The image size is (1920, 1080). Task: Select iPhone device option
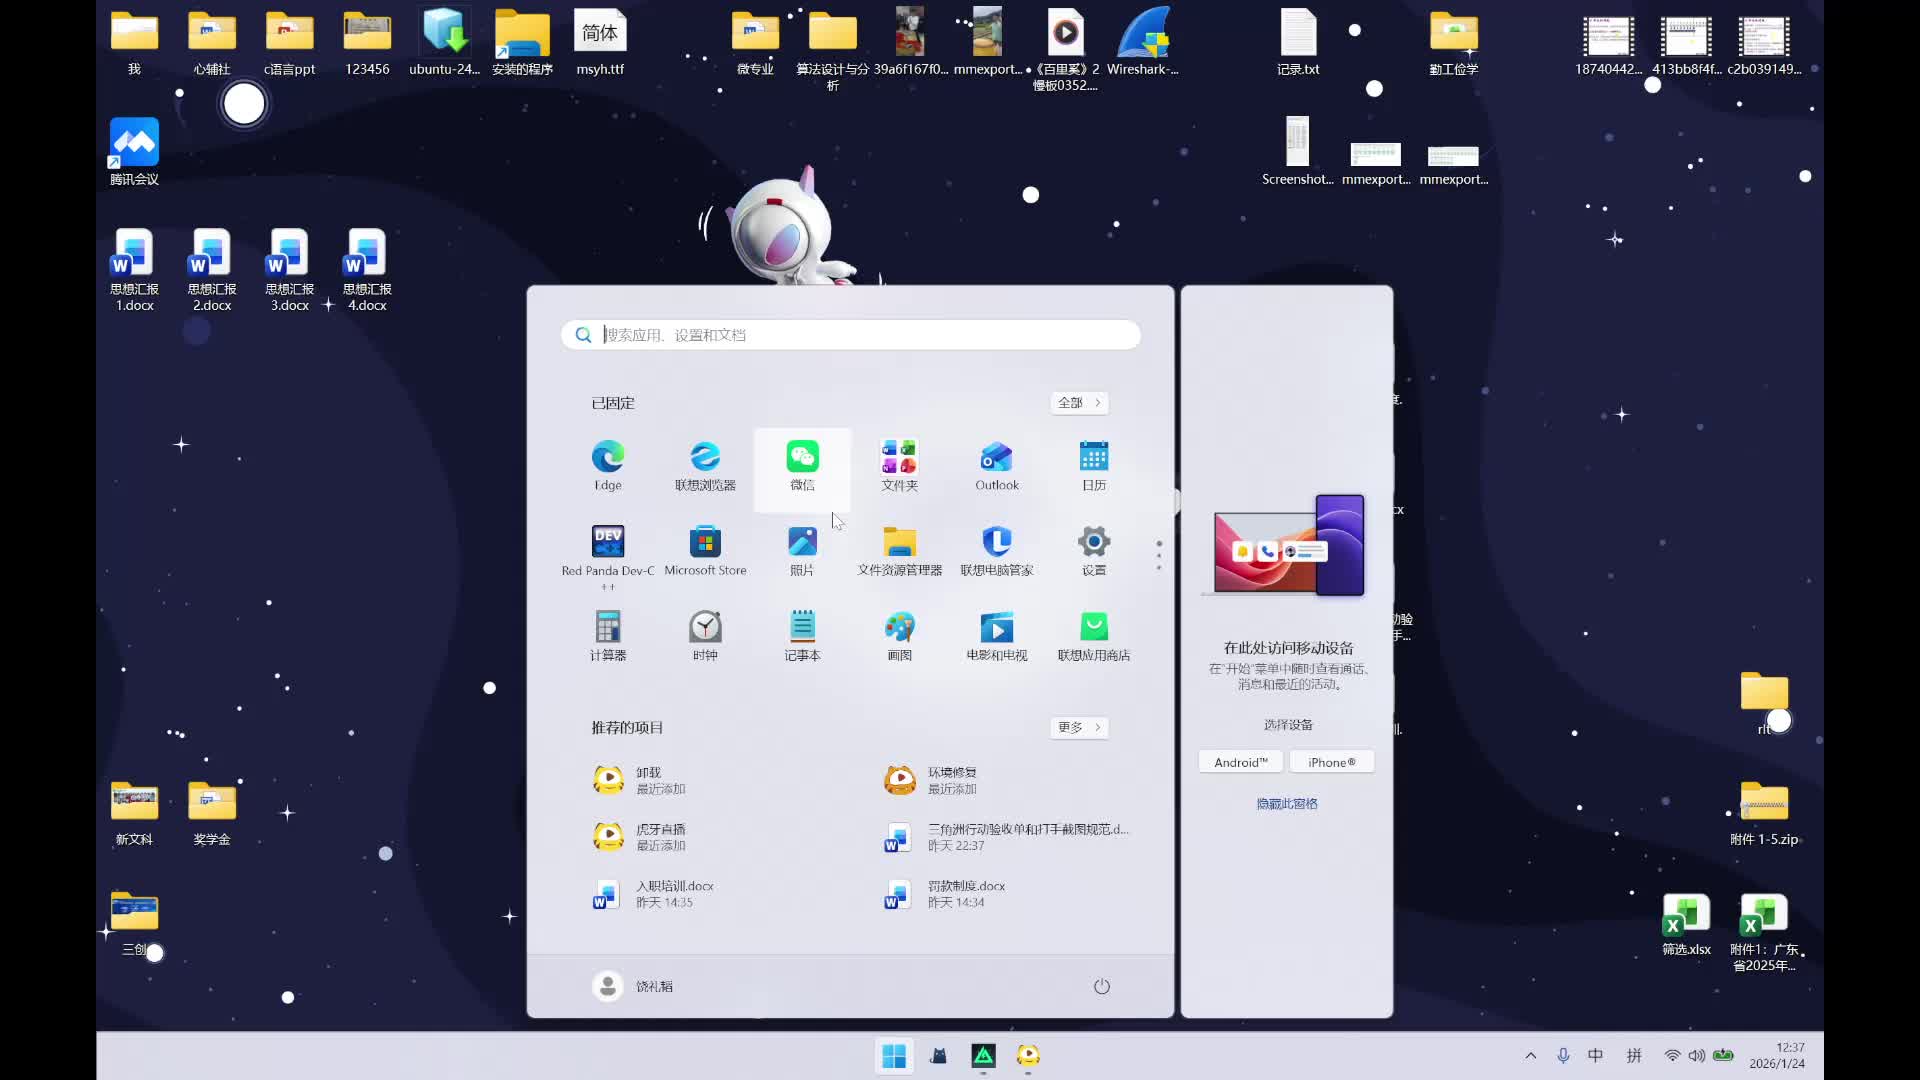point(1331,762)
